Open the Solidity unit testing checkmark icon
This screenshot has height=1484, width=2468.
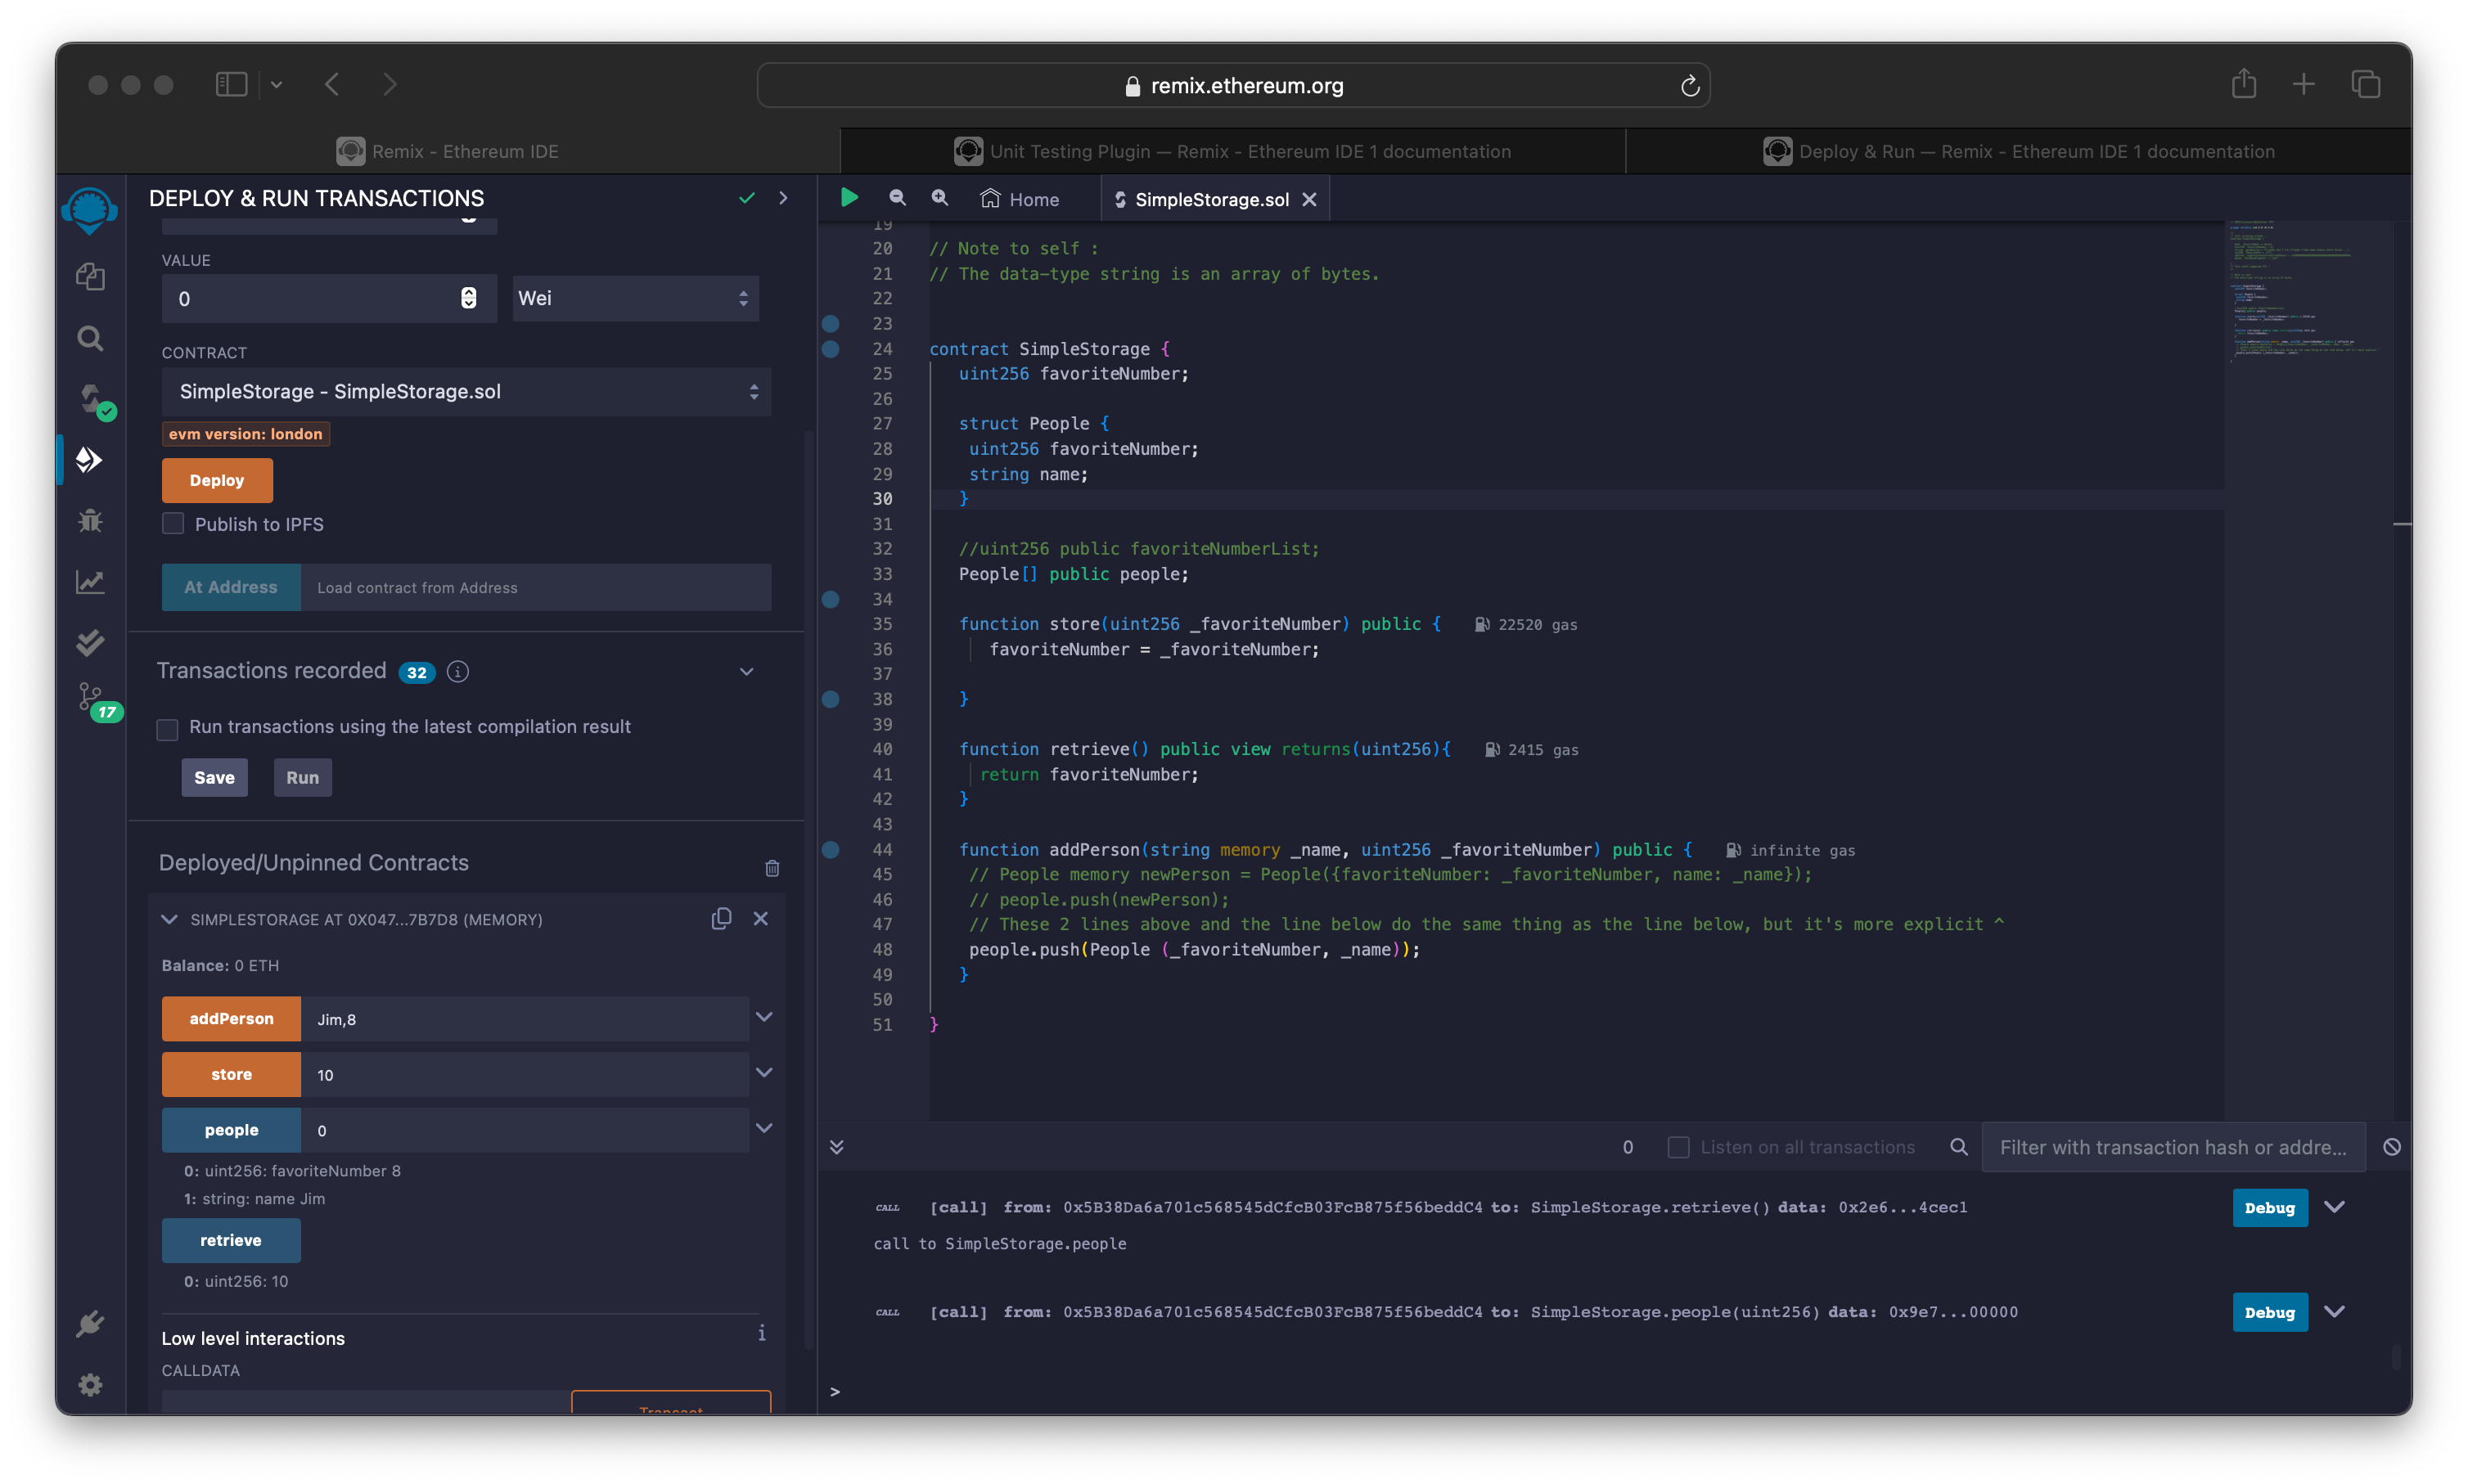coord(90,642)
